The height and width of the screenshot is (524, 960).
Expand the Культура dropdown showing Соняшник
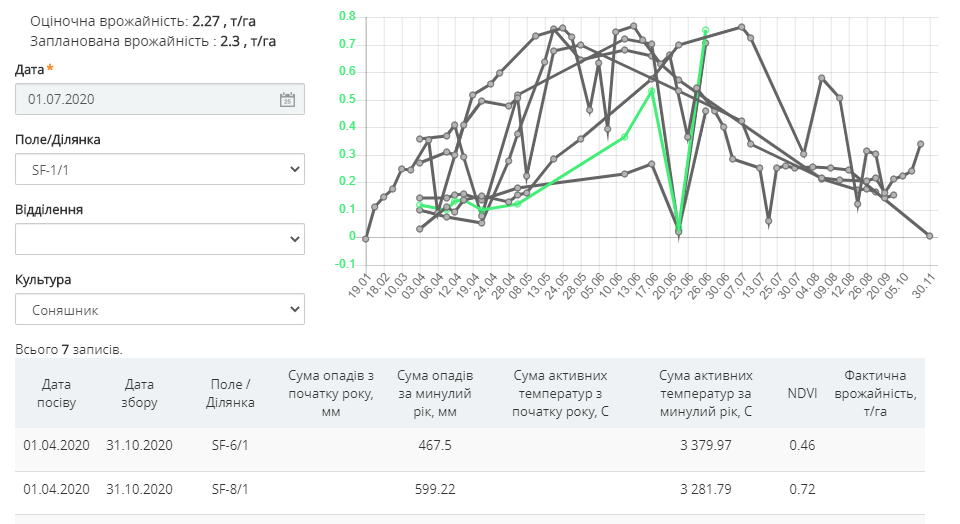click(160, 310)
